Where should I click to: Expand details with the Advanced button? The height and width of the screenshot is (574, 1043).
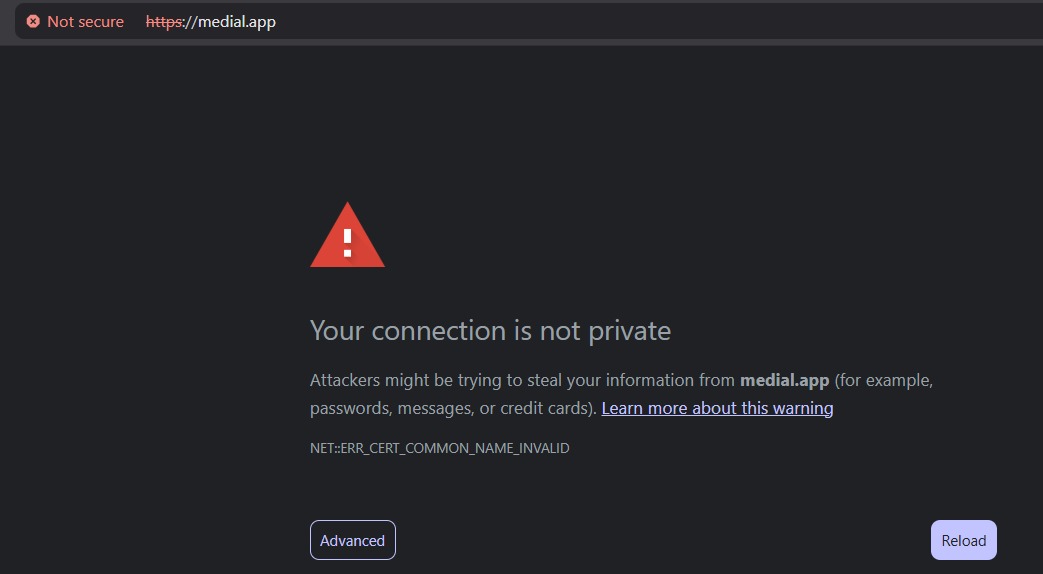(x=353, y=540)
